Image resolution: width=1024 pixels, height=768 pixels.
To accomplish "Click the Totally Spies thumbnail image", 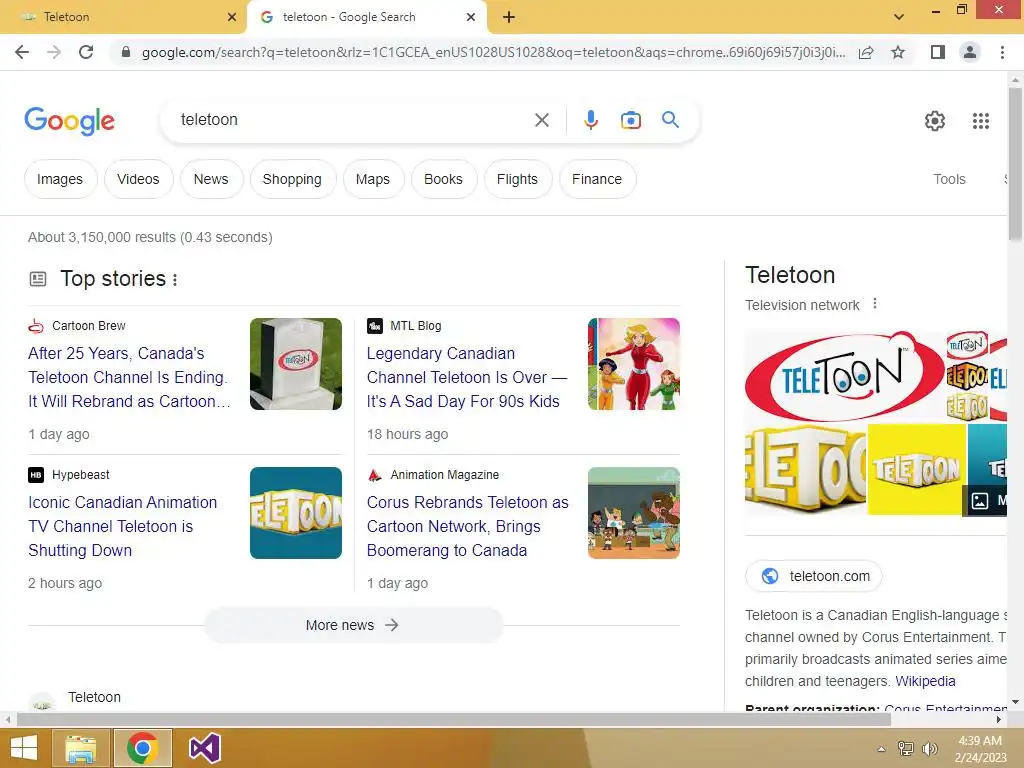I will pos(634,364).
